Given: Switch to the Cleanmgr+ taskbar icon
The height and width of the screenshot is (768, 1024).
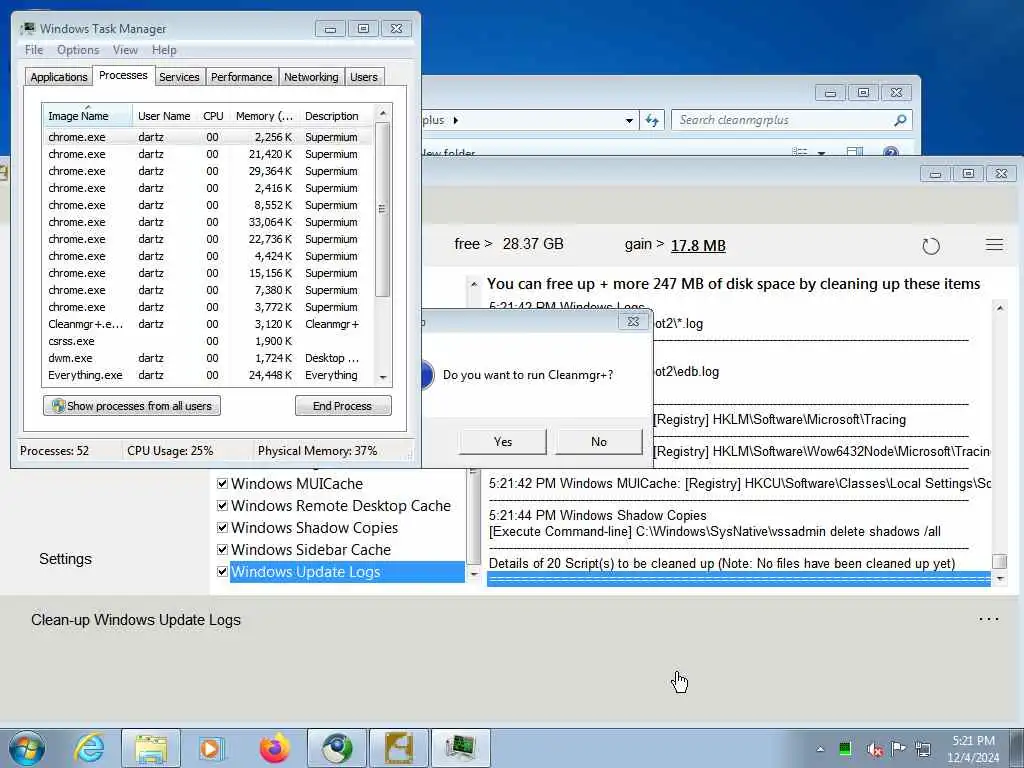Looking at the screenshot, I should coord(398,748).
